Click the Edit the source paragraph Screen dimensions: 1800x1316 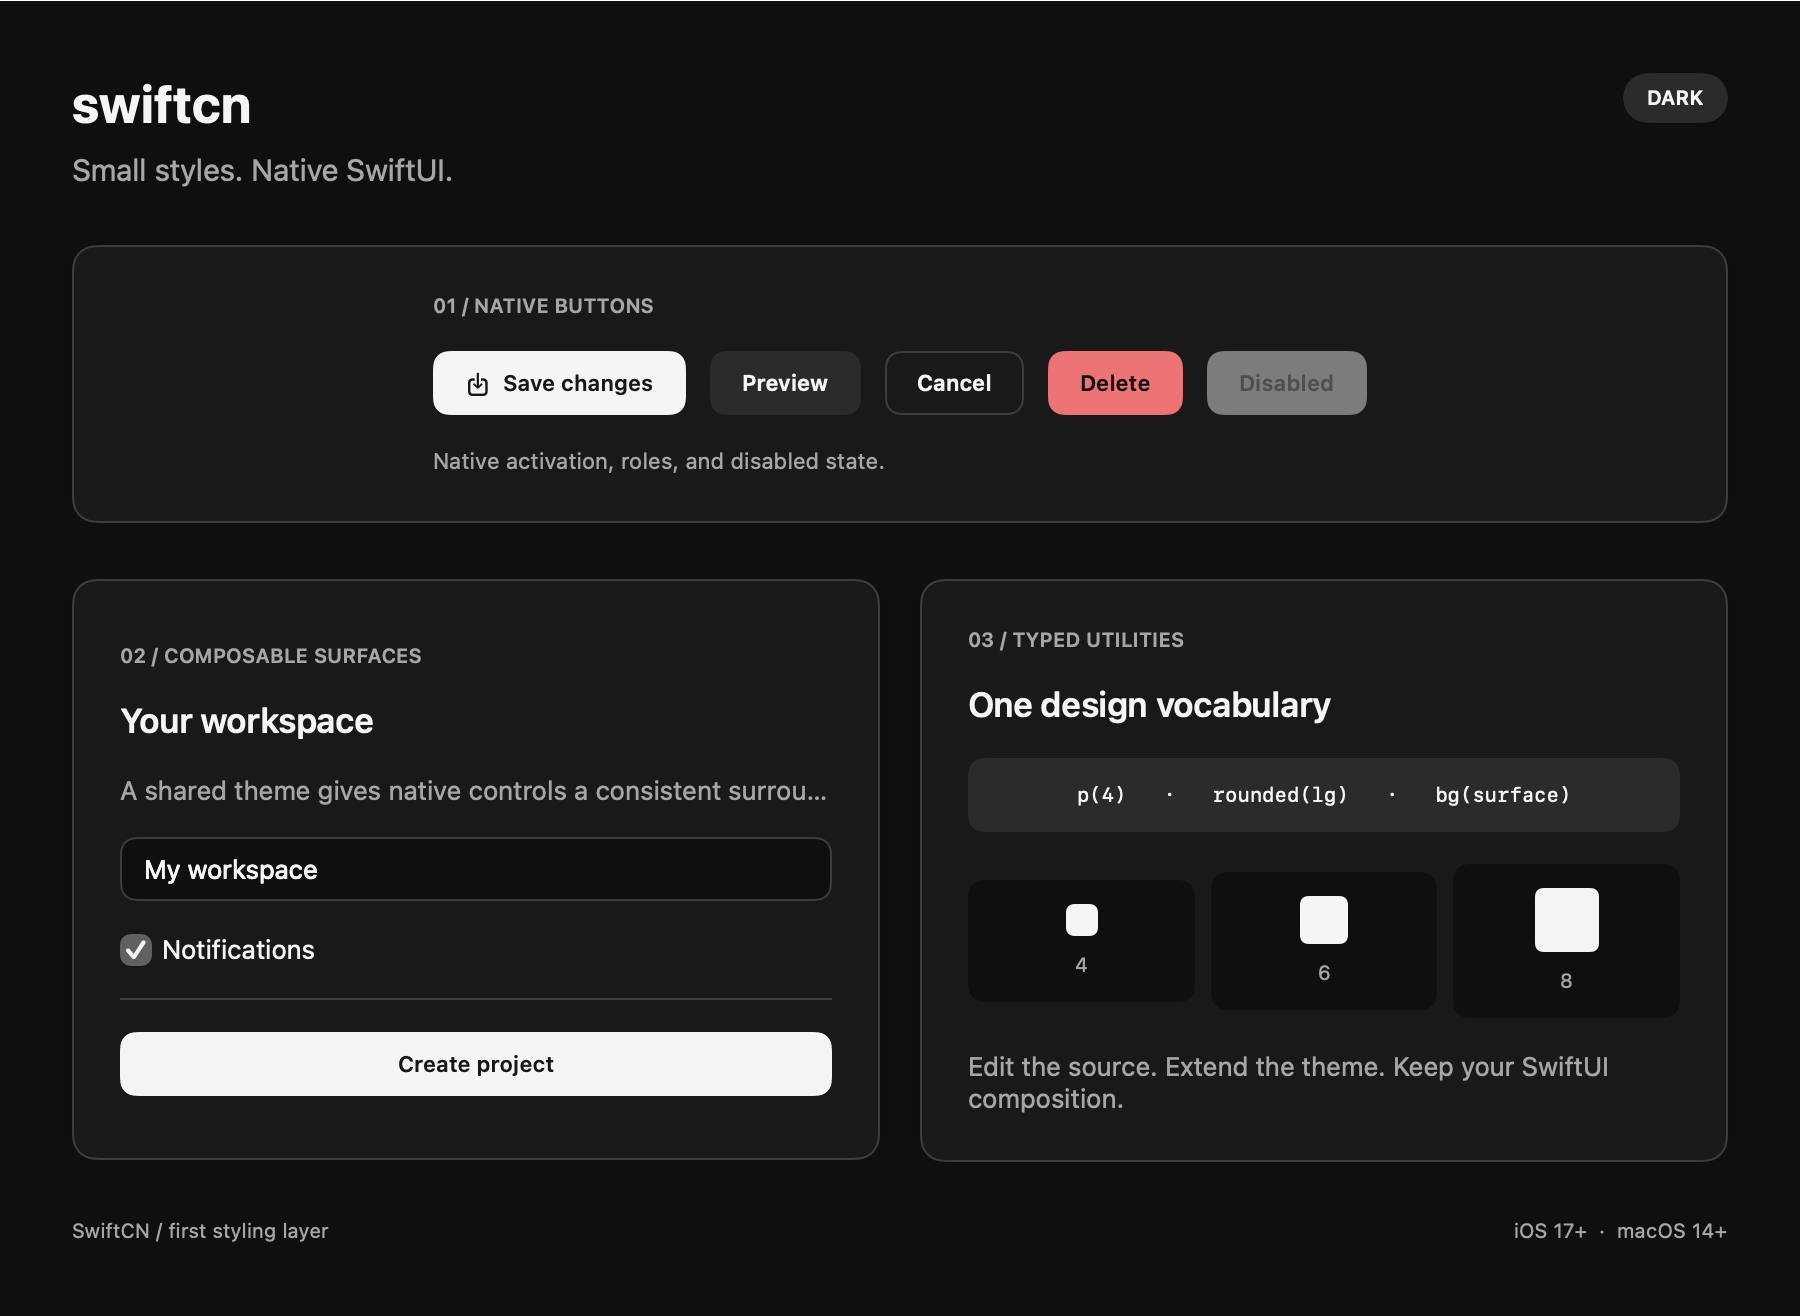point(1288,1083)
